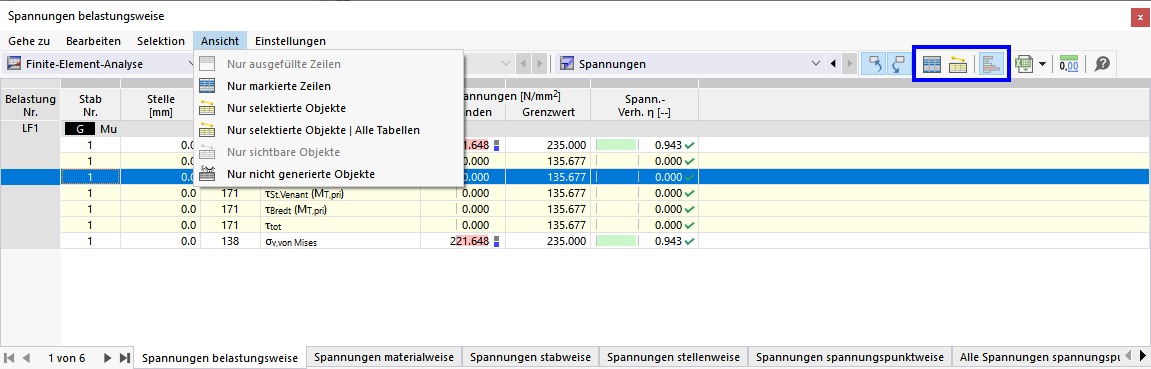Click the '1 von 6' page indicator
This screenshot has width=1151, height=369.
pos(67,358)
